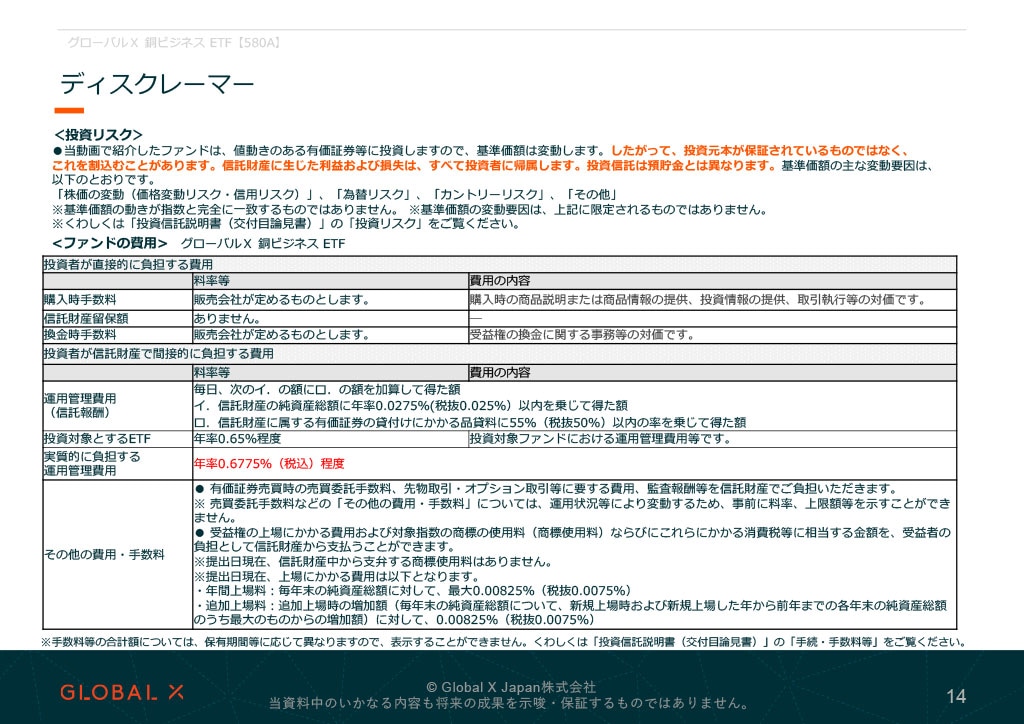Click the イ．信託財産の純資産総額 line
Viewport: 1024px width, 724px height.
(x=411, y=405)
